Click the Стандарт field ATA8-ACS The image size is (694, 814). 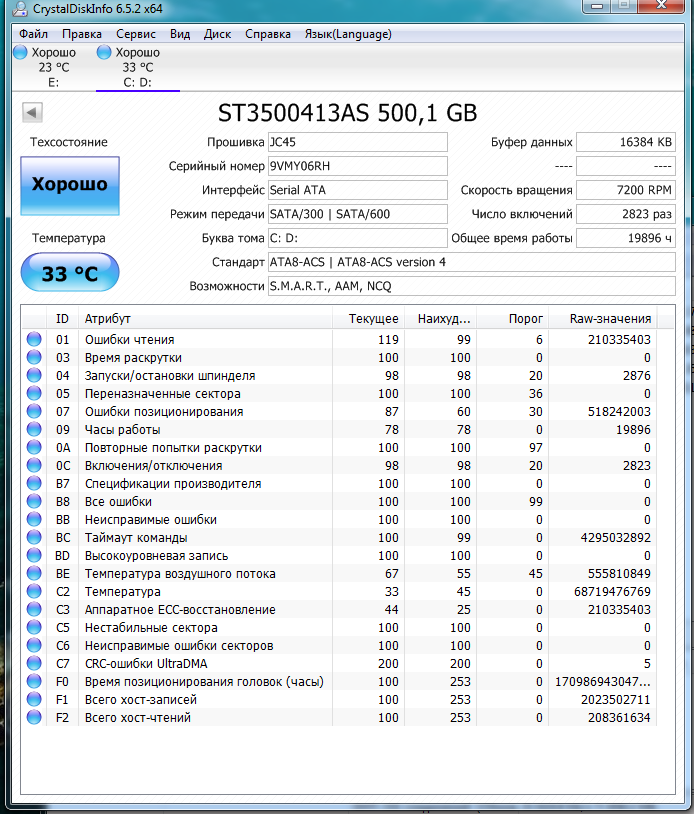click(471, 262)
